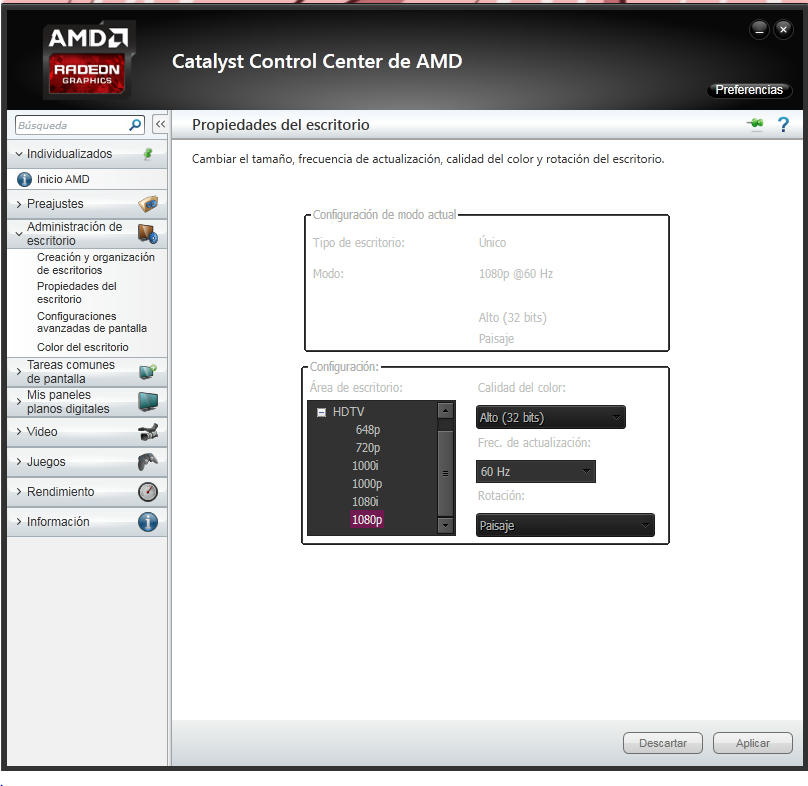The width and height of the screenshot is (808, 786).
Task: Expand the Información section
Action: click(19, 522)
